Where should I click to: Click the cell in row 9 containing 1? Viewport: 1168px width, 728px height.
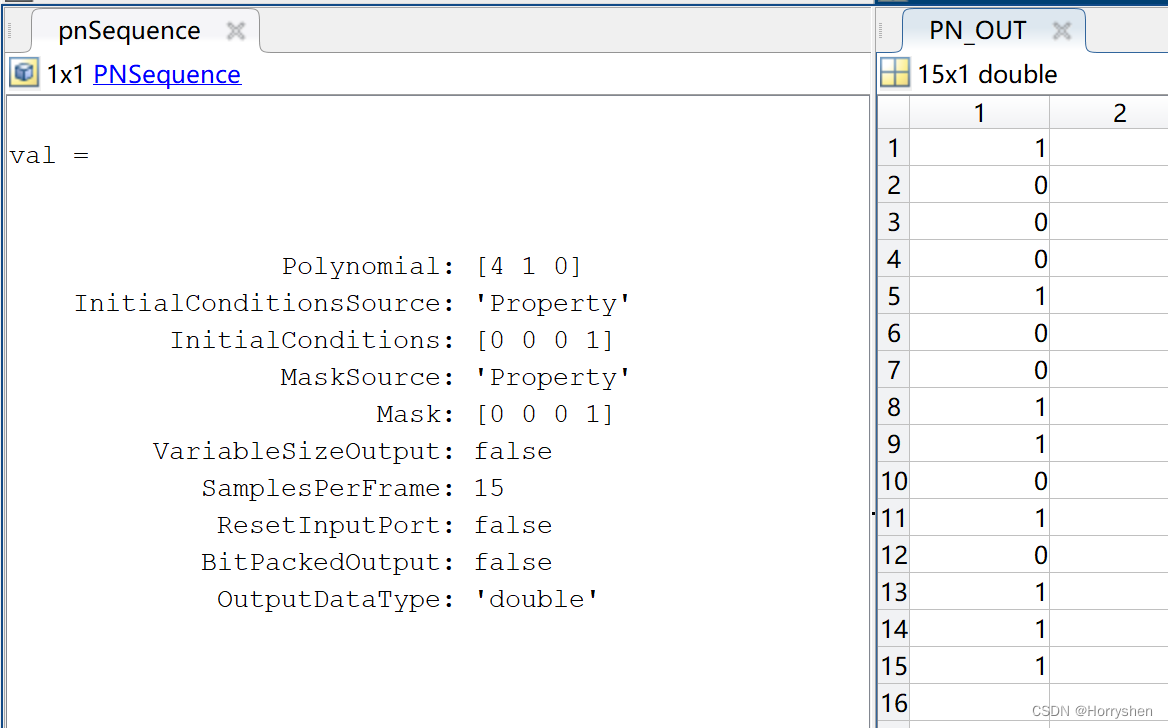click(980, 443)
